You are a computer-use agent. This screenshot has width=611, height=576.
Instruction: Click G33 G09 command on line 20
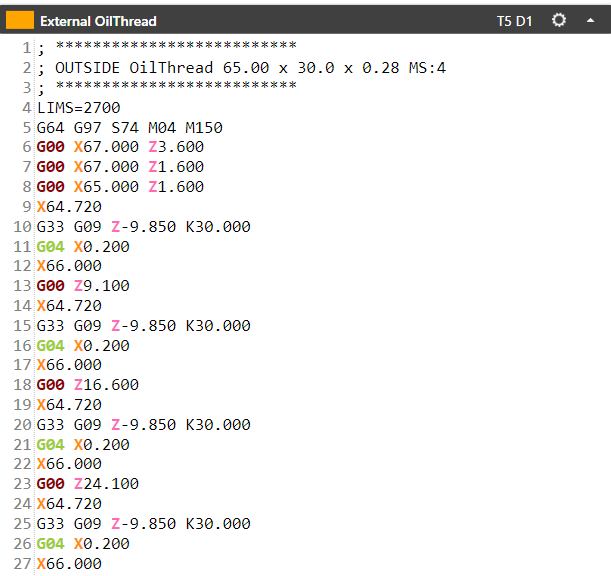[144, 424]
